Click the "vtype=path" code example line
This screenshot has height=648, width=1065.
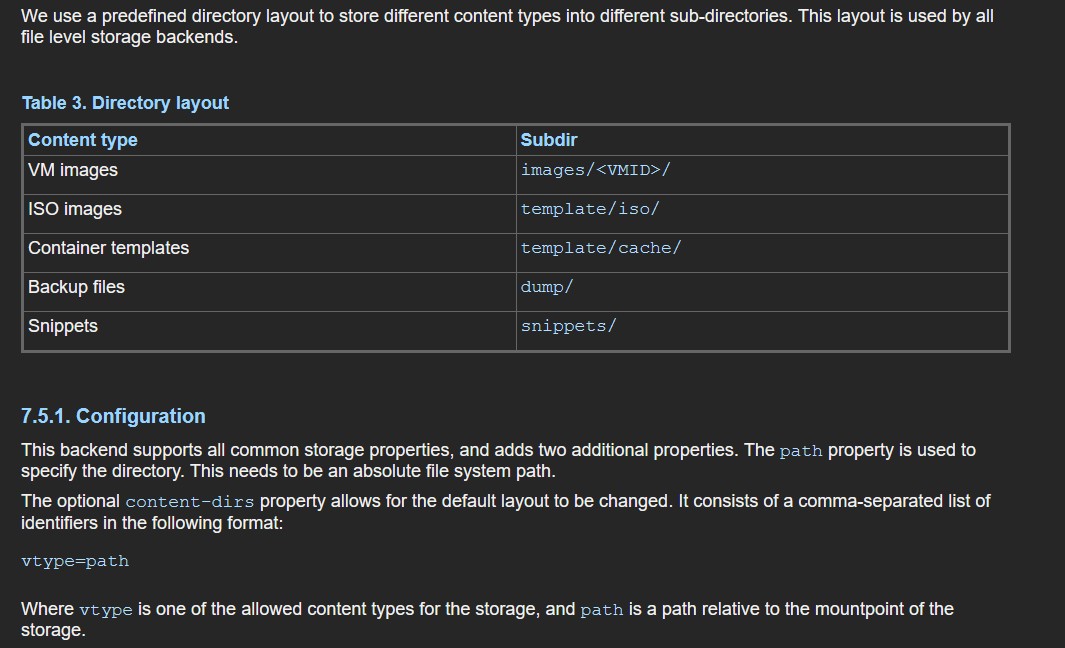(75, 561)
